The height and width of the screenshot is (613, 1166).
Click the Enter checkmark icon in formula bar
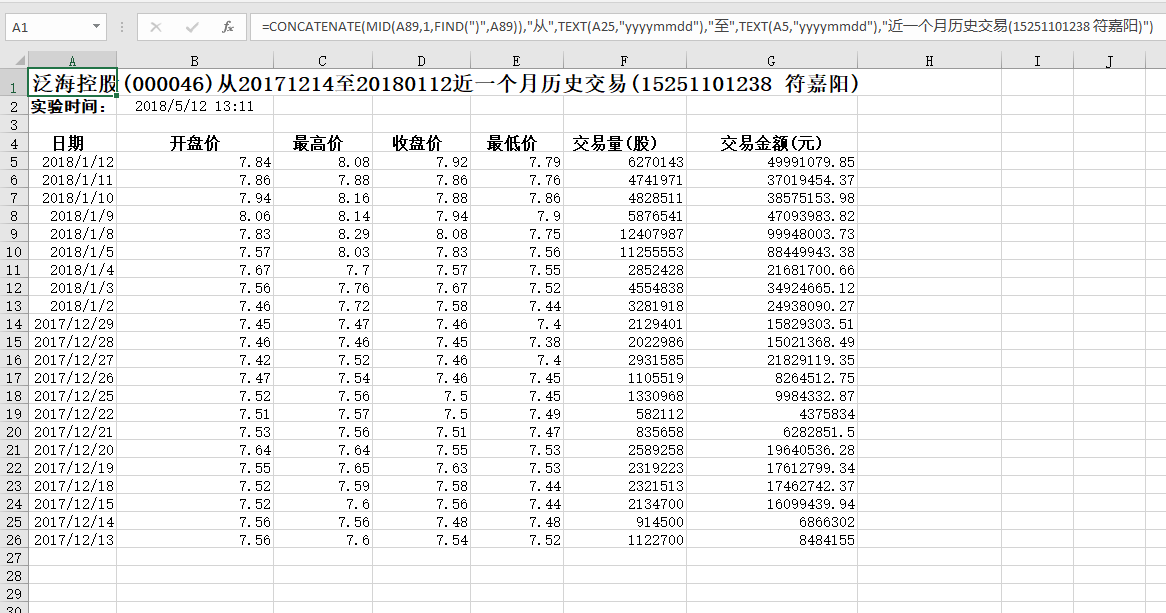(192, 27)
